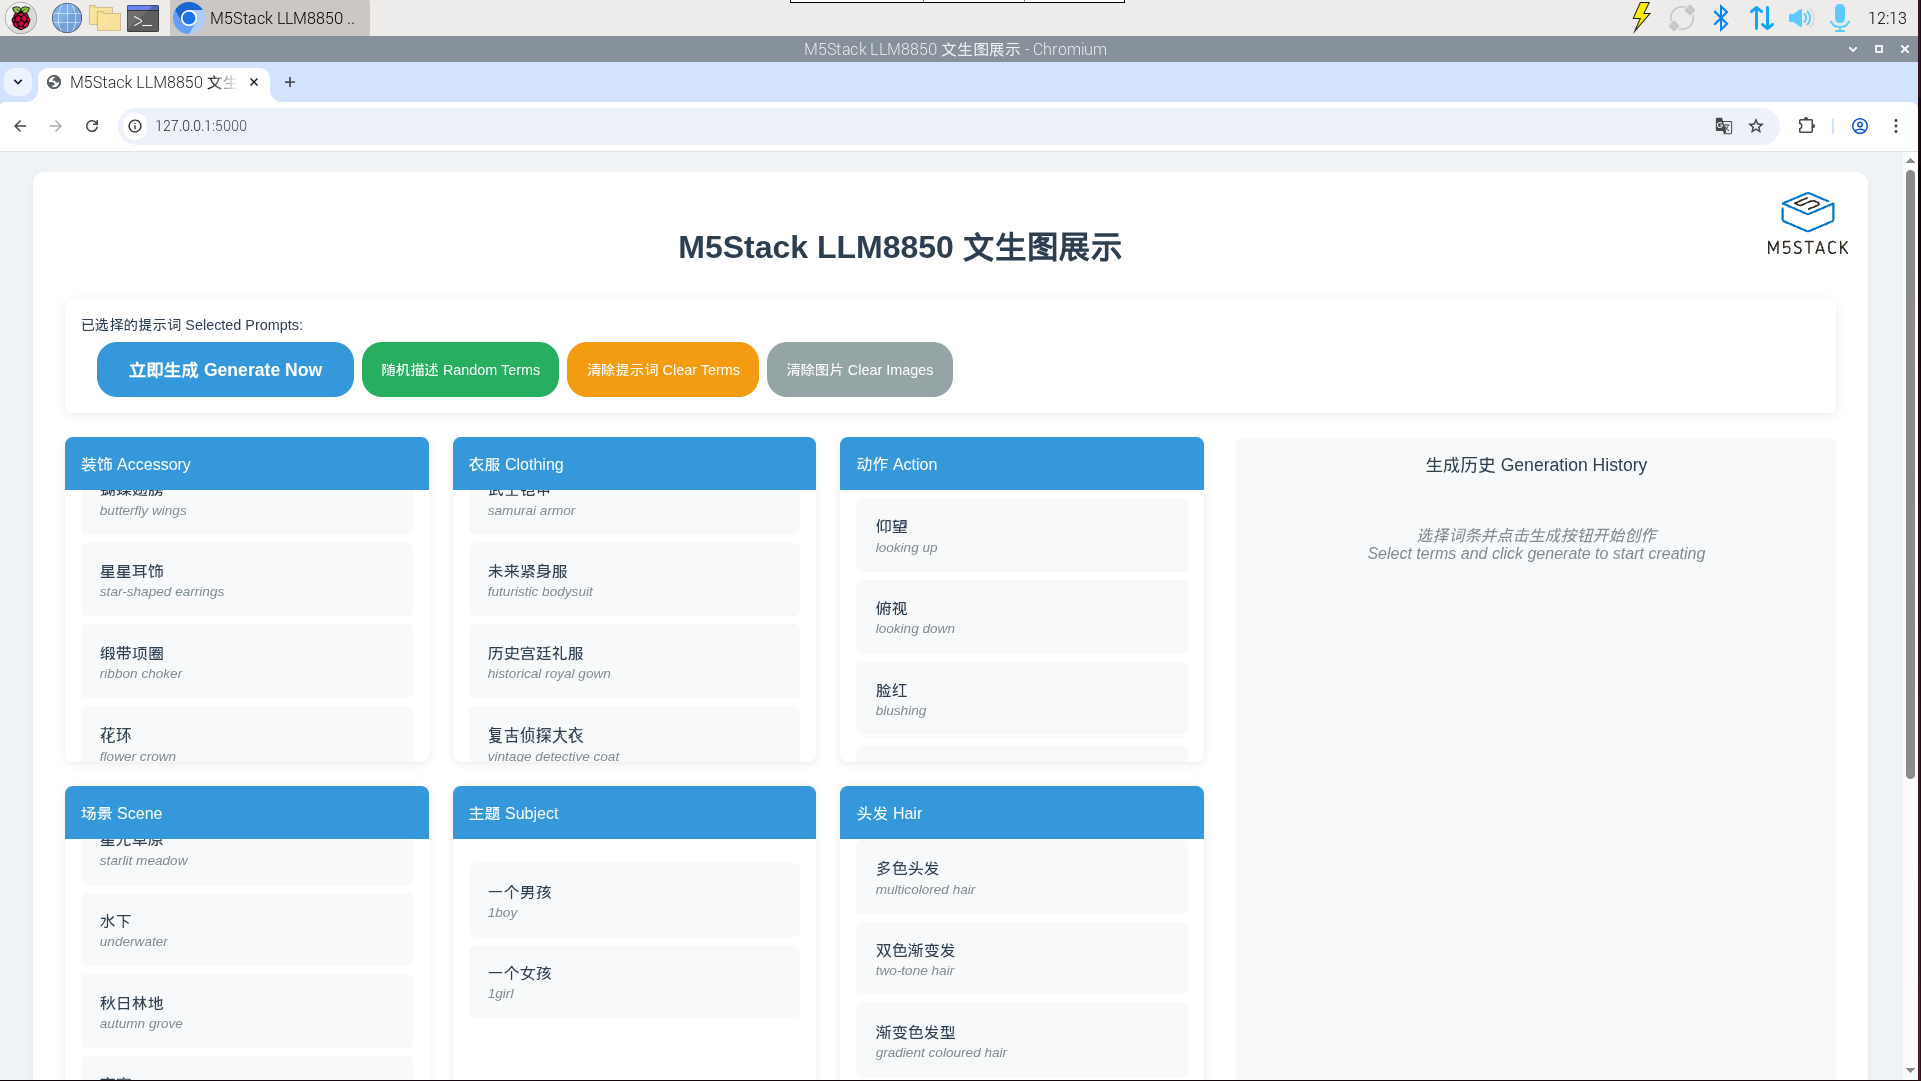View site information icon in address bar
The width and height of the screenshot is (1921, 1081).
tap(135, 126)
